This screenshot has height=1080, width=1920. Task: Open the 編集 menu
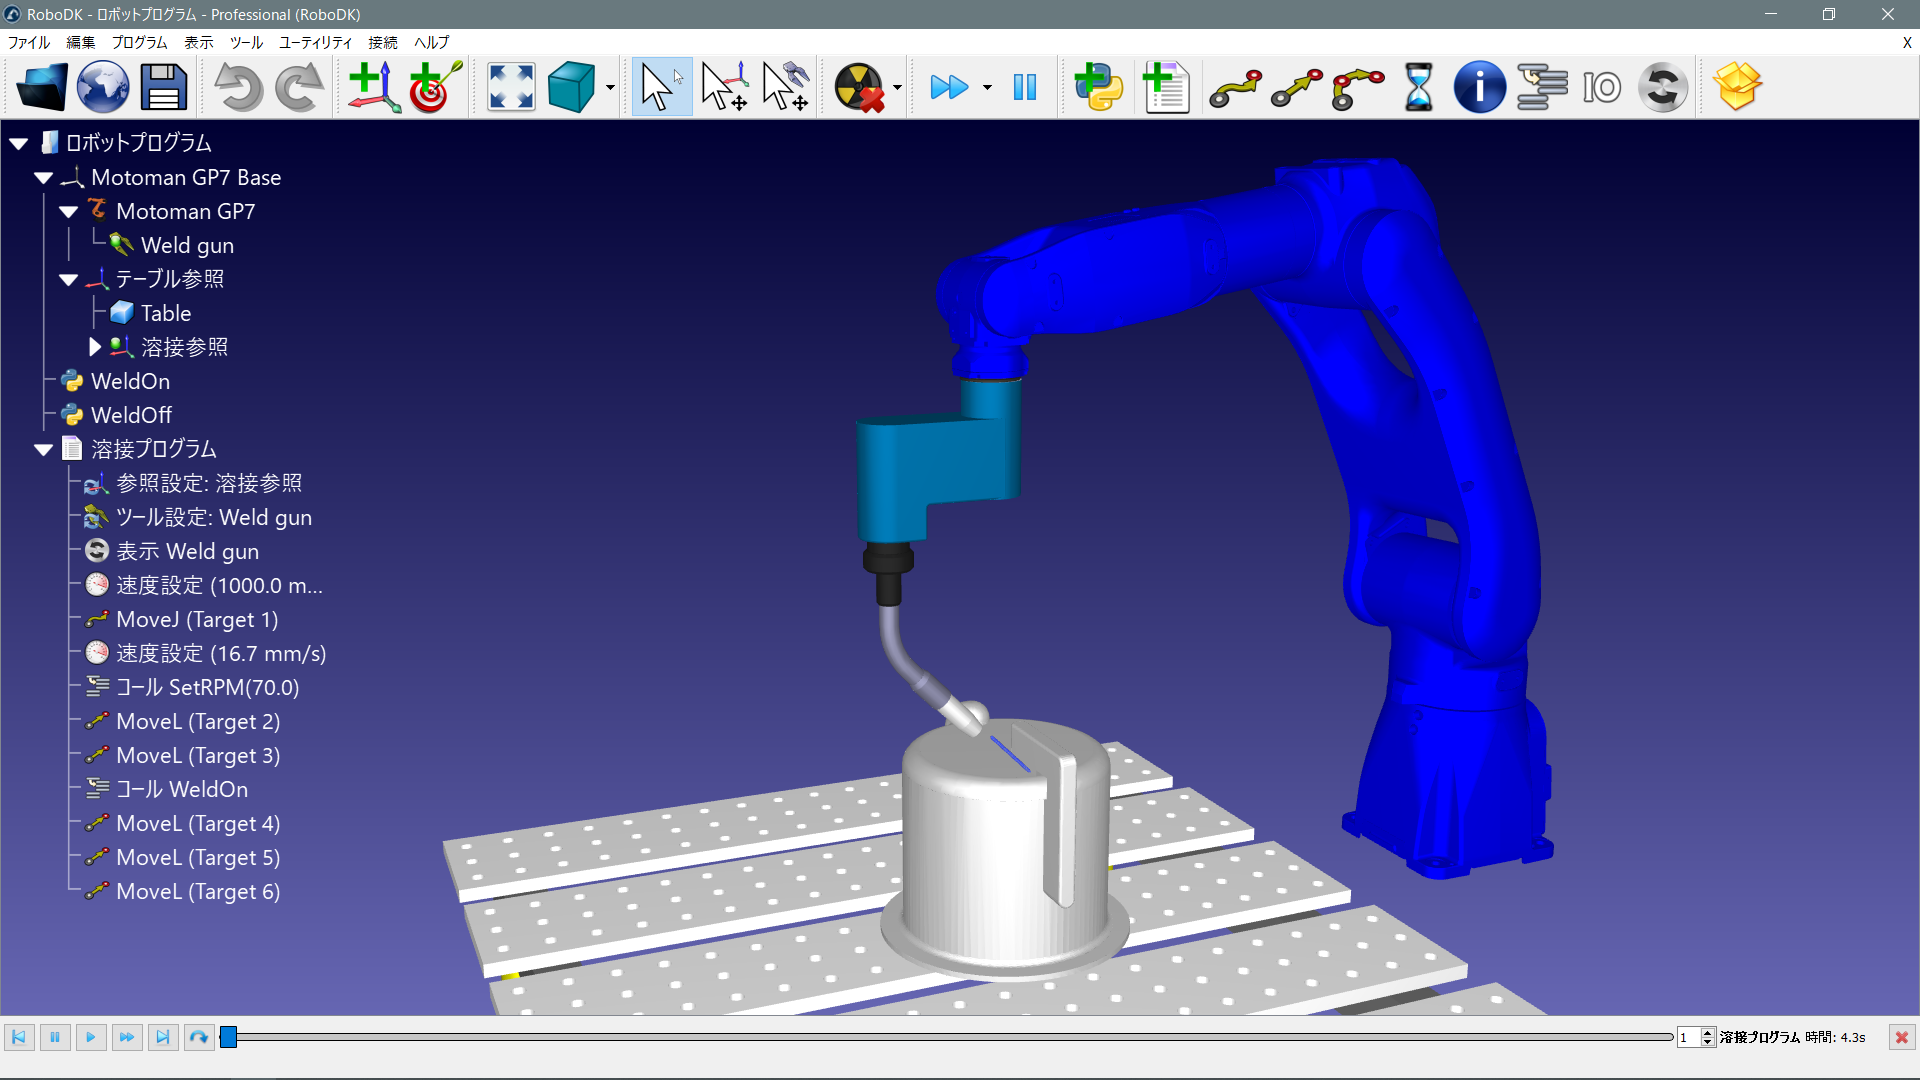(81, 42)
